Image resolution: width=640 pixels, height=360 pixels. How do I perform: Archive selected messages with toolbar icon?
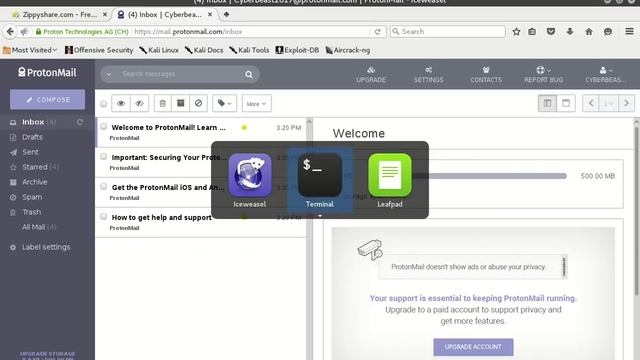click(x=180, y=103)
